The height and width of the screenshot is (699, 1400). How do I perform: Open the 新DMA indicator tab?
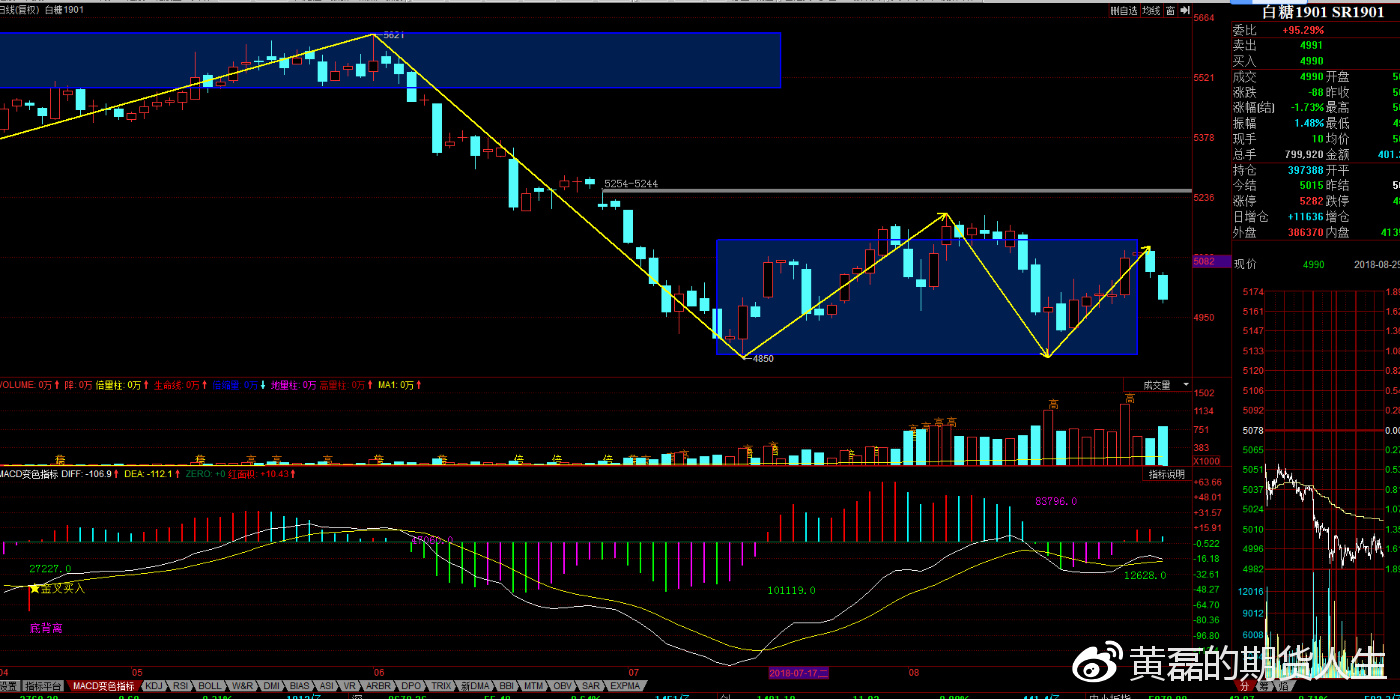point(475,686)
